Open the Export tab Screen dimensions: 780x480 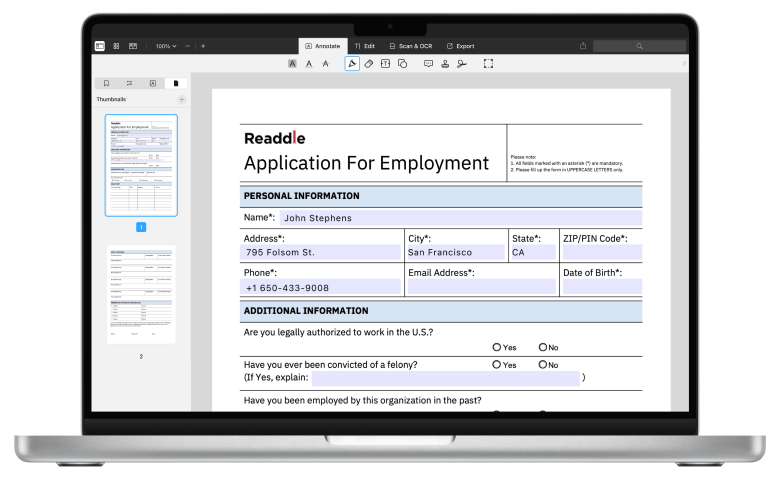click(460, 46)
